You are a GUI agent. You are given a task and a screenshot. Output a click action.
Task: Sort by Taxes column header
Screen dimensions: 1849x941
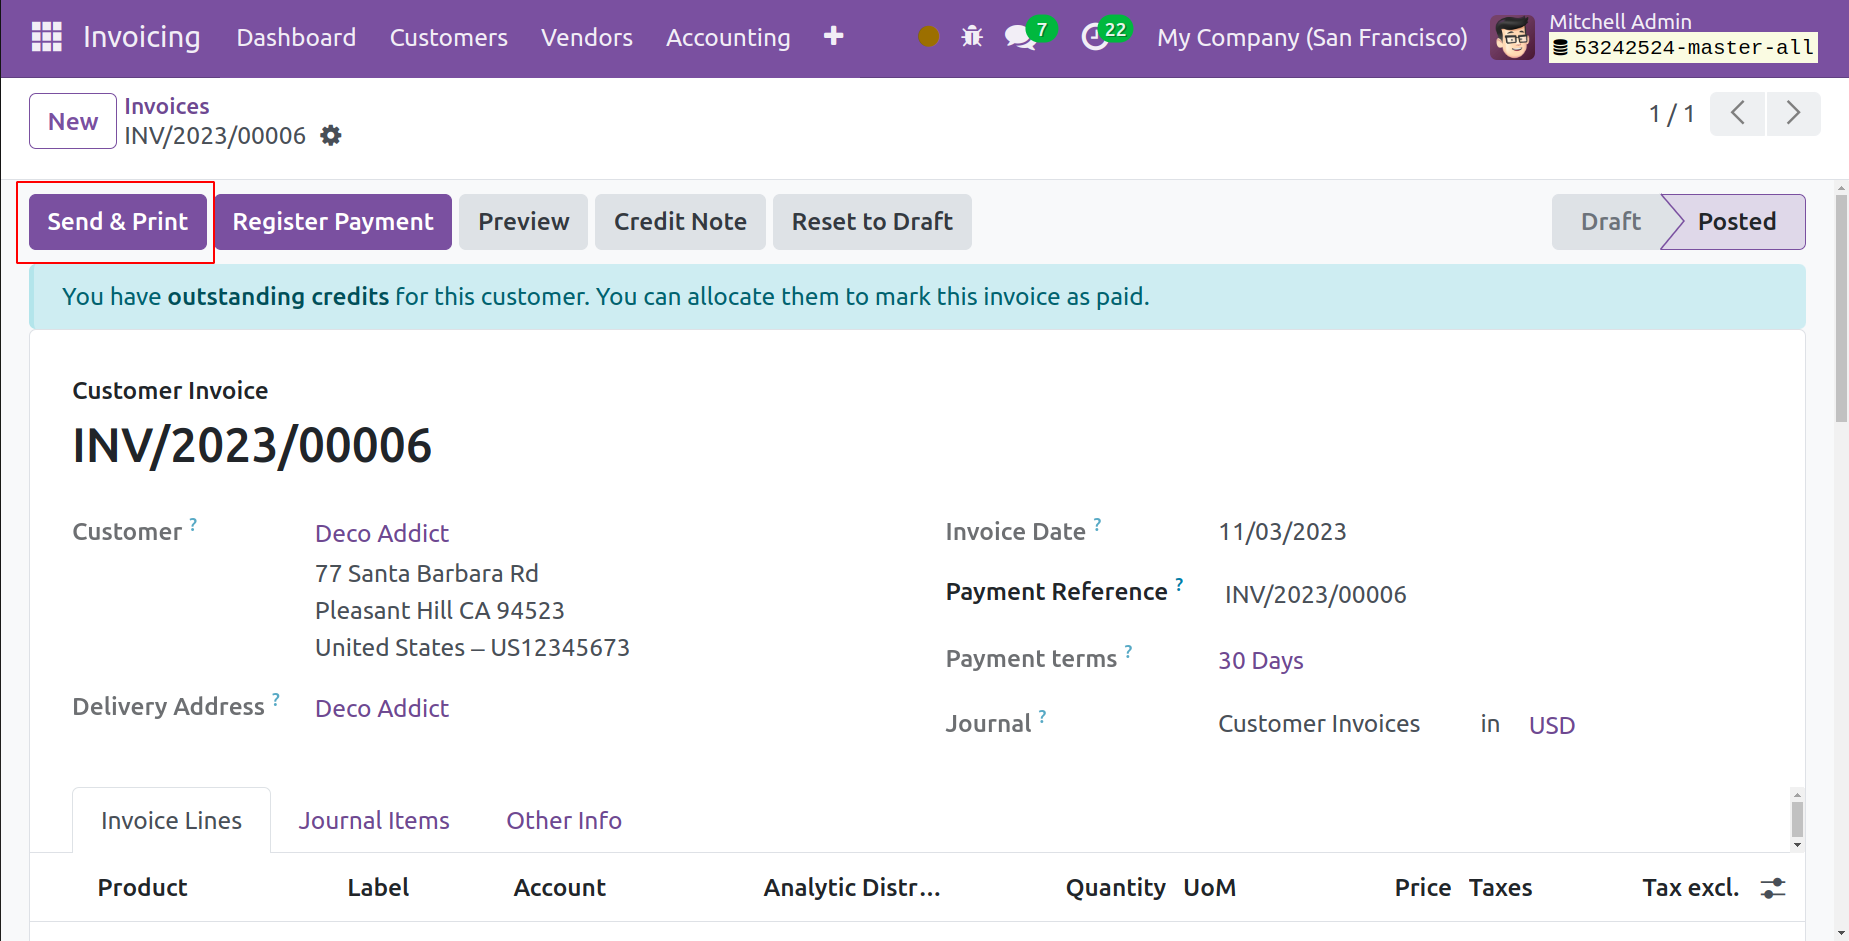(1500, 887)
